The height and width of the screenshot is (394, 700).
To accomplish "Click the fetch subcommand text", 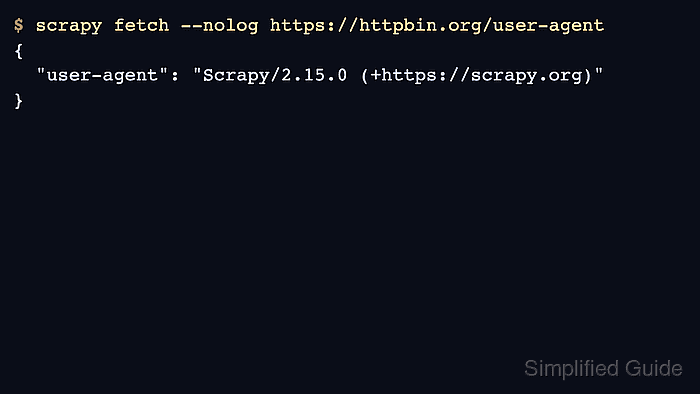I will [142, 25].
